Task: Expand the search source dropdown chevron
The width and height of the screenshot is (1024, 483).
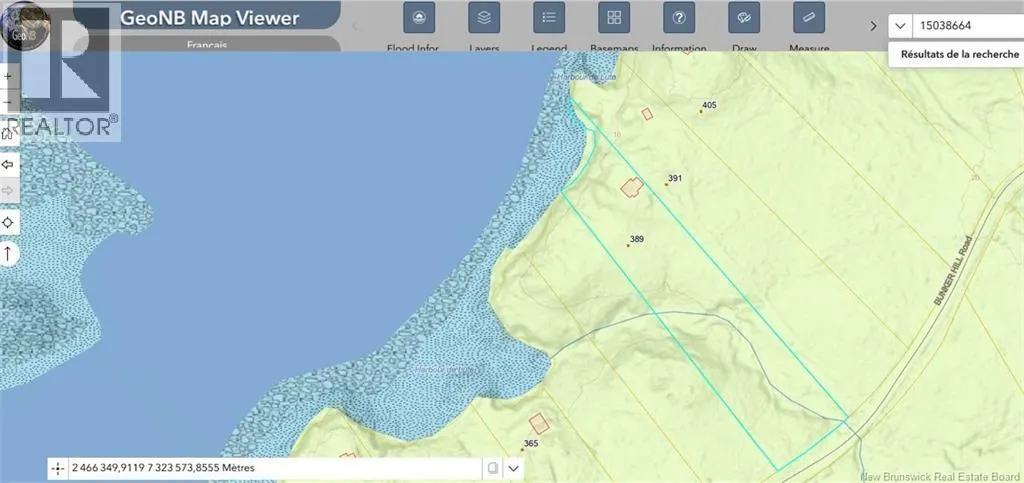Action: coord(900,26)
